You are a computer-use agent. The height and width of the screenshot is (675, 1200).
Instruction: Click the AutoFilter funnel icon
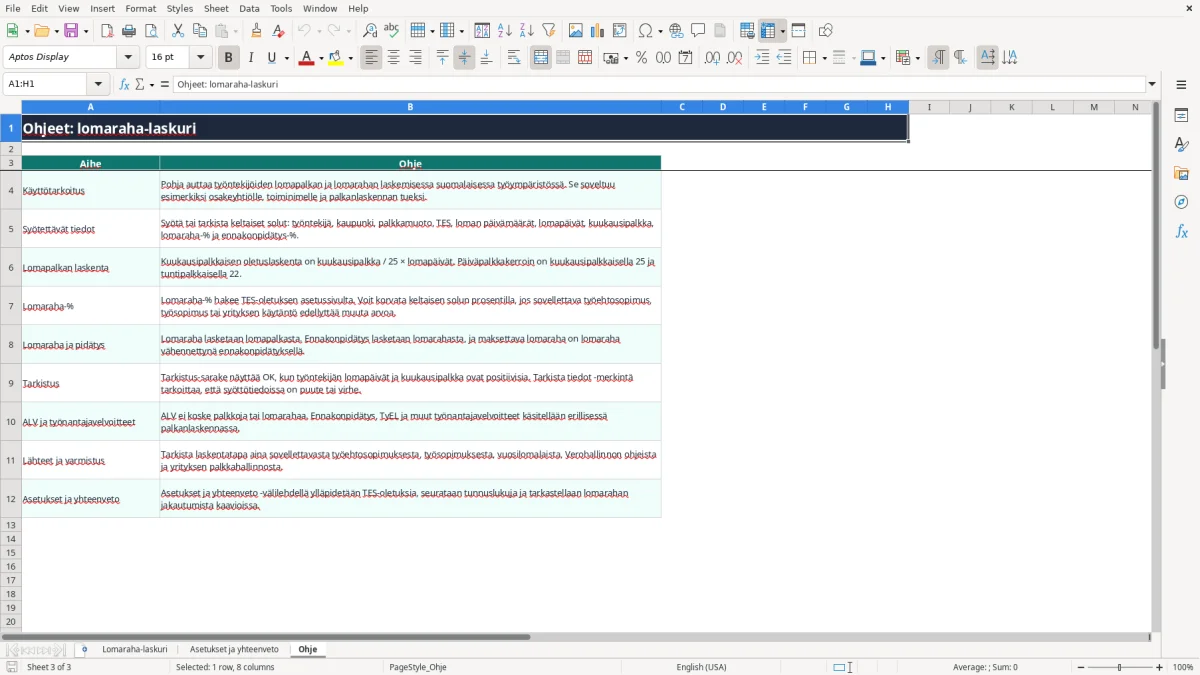pos(549,31)
